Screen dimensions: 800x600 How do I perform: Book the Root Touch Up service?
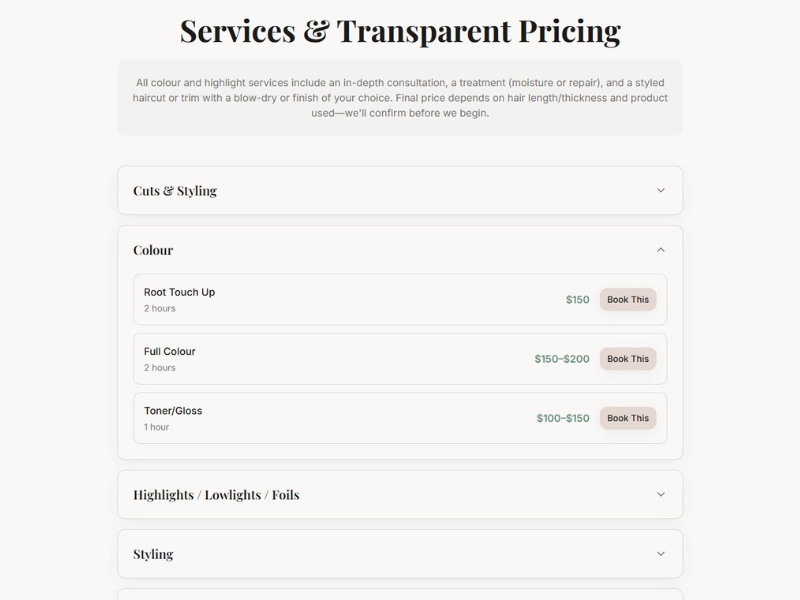628,299
